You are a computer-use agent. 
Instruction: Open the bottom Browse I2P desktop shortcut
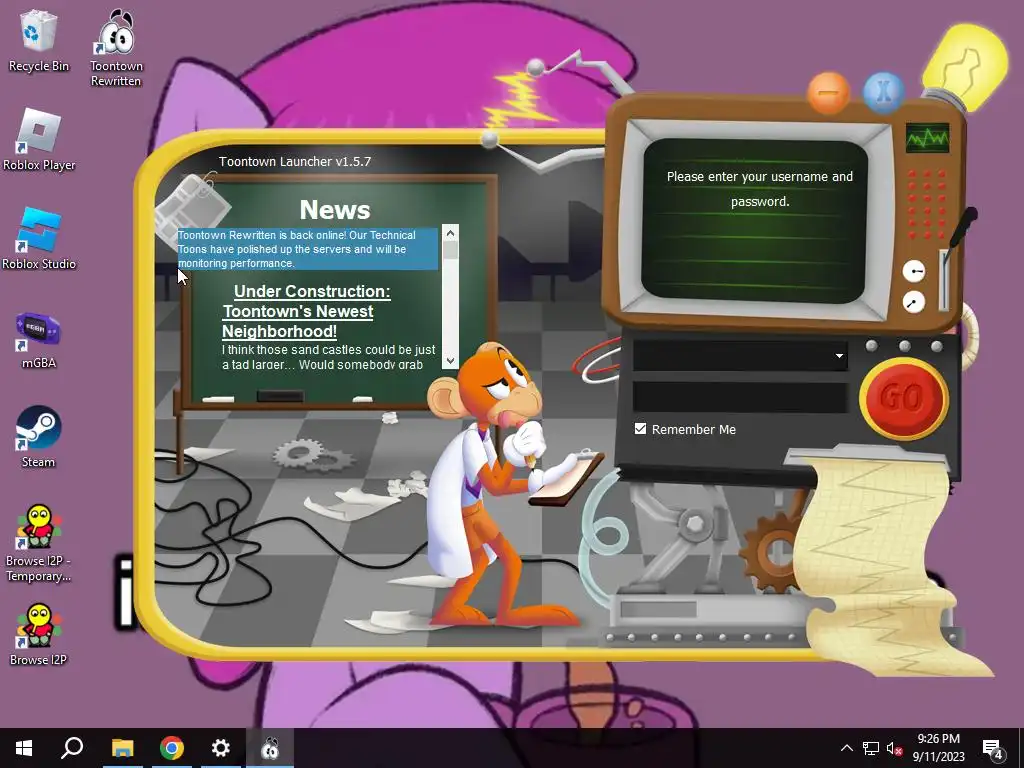click(39, 633)
